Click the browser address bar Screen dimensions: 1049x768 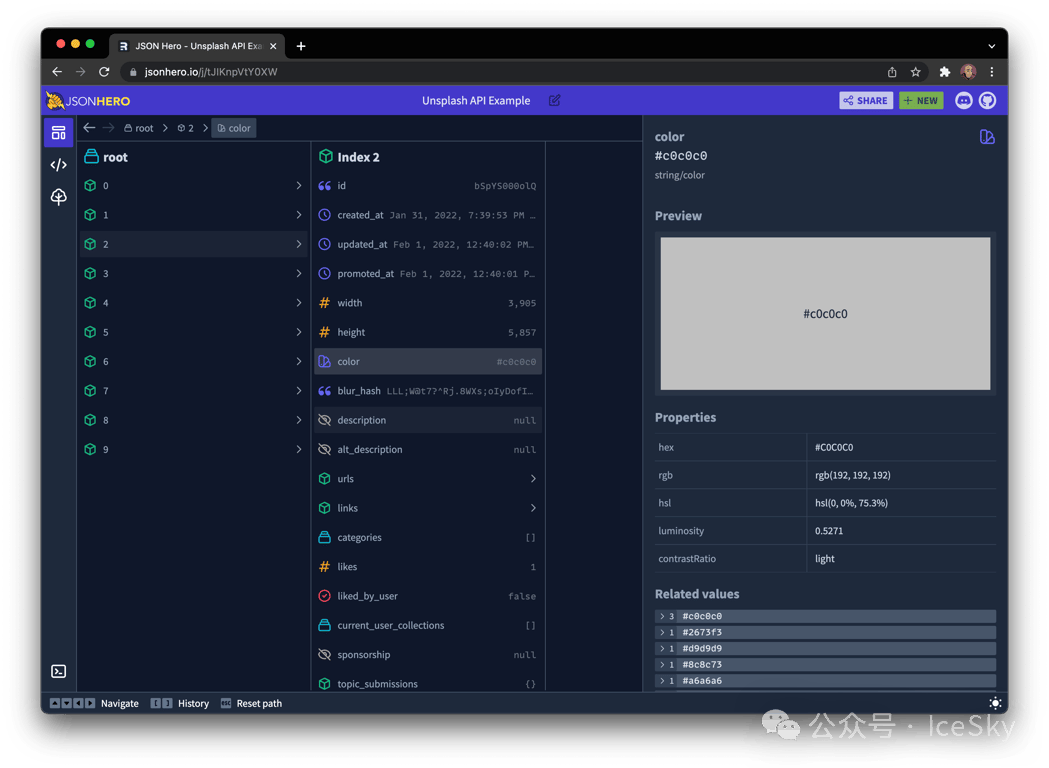tap(500, 72)
